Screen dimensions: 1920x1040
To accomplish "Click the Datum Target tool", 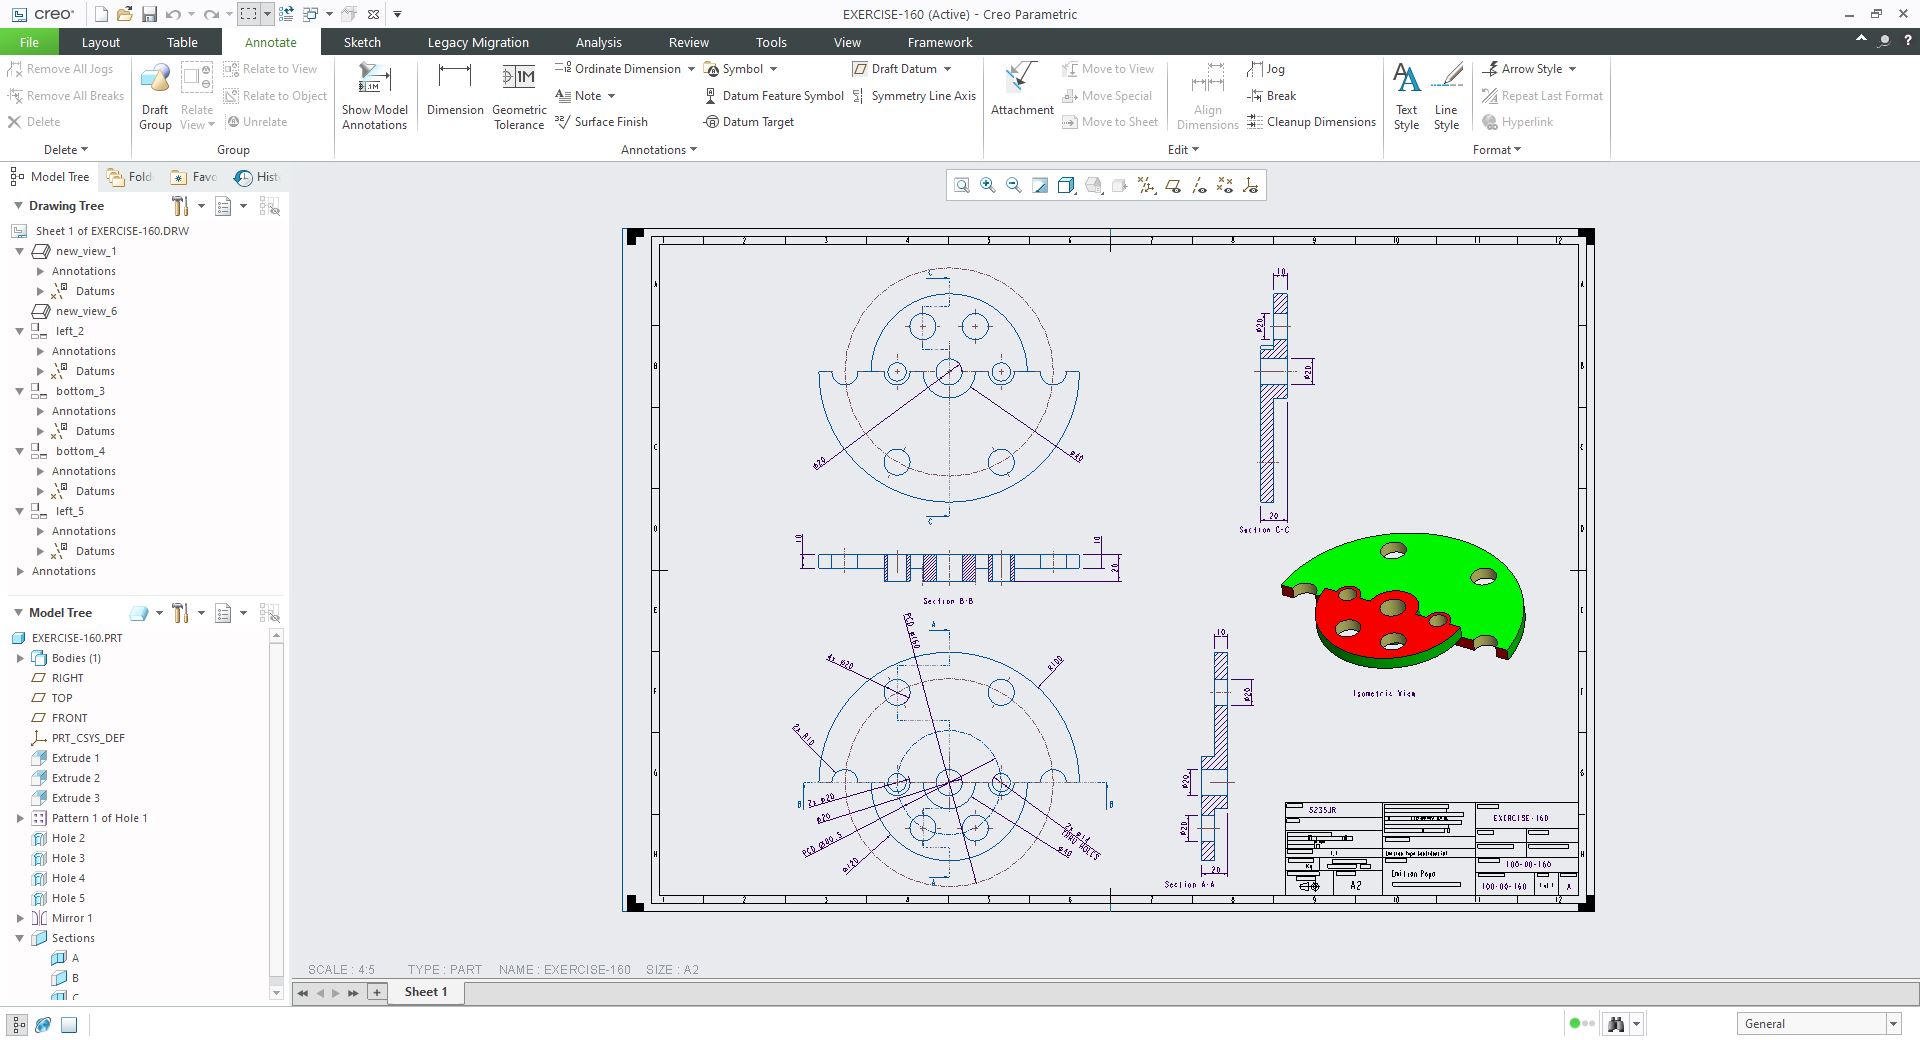I will (749, 122).
